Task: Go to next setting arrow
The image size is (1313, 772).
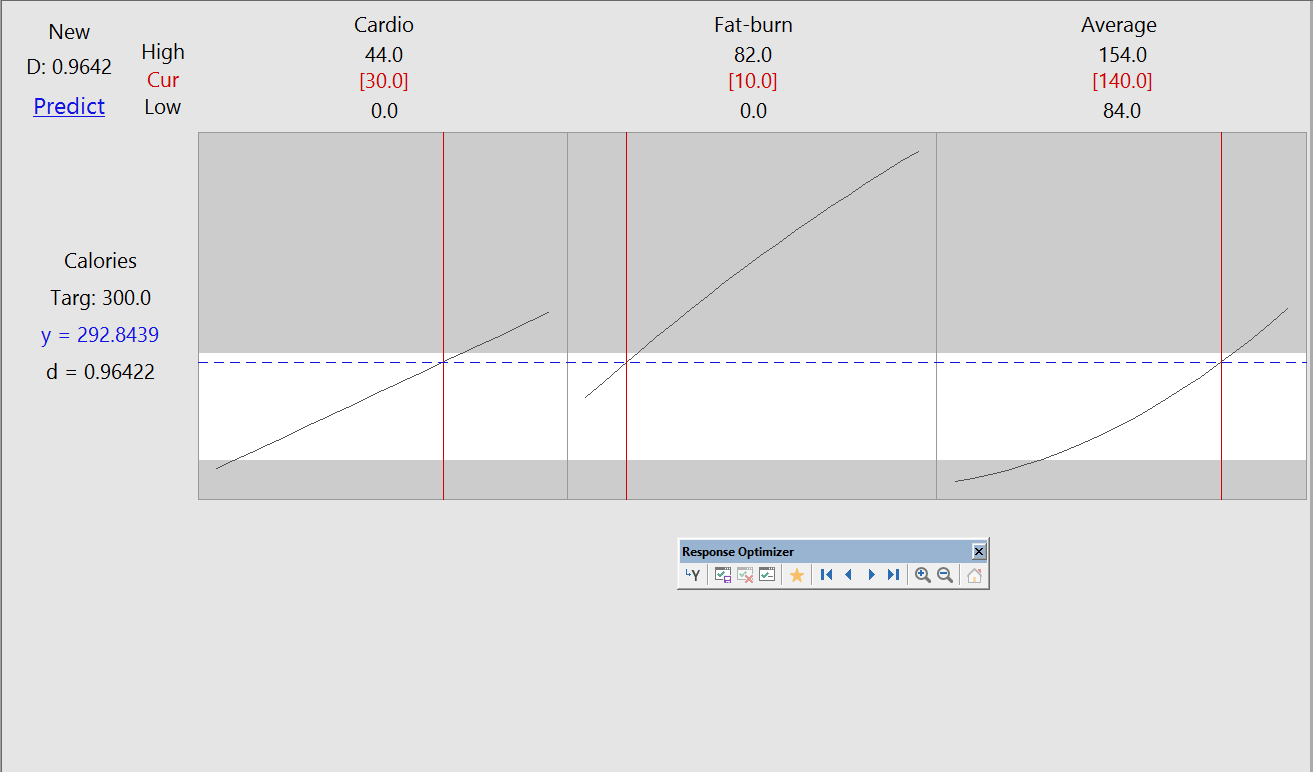Action: click(x=871, y=575)
